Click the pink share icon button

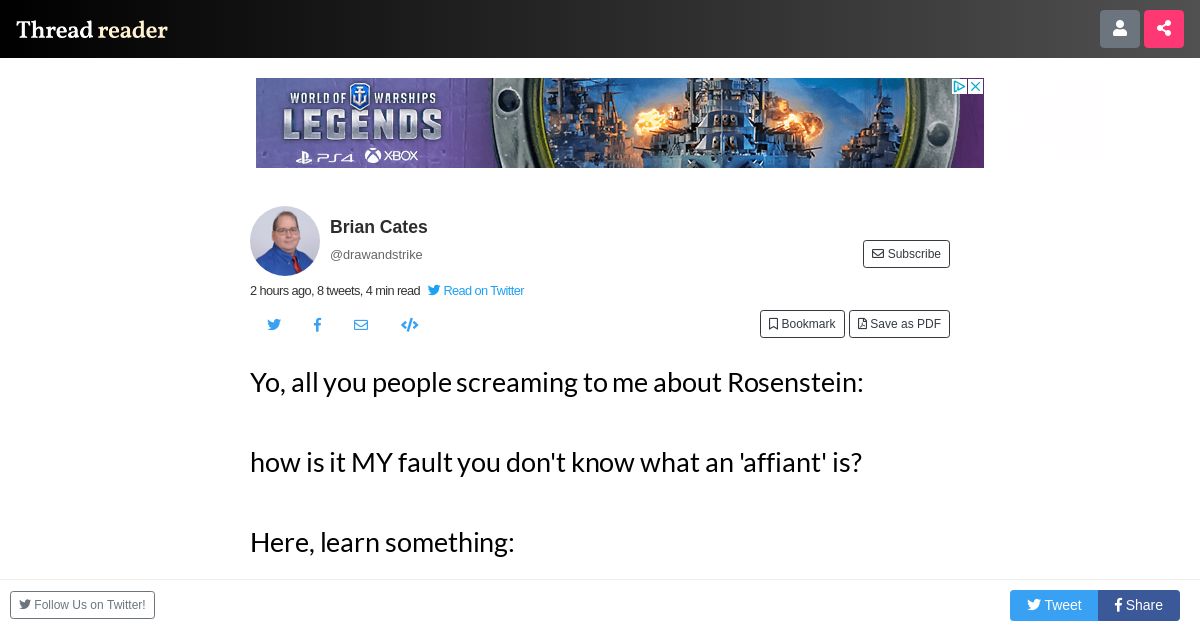(1164, 29)
